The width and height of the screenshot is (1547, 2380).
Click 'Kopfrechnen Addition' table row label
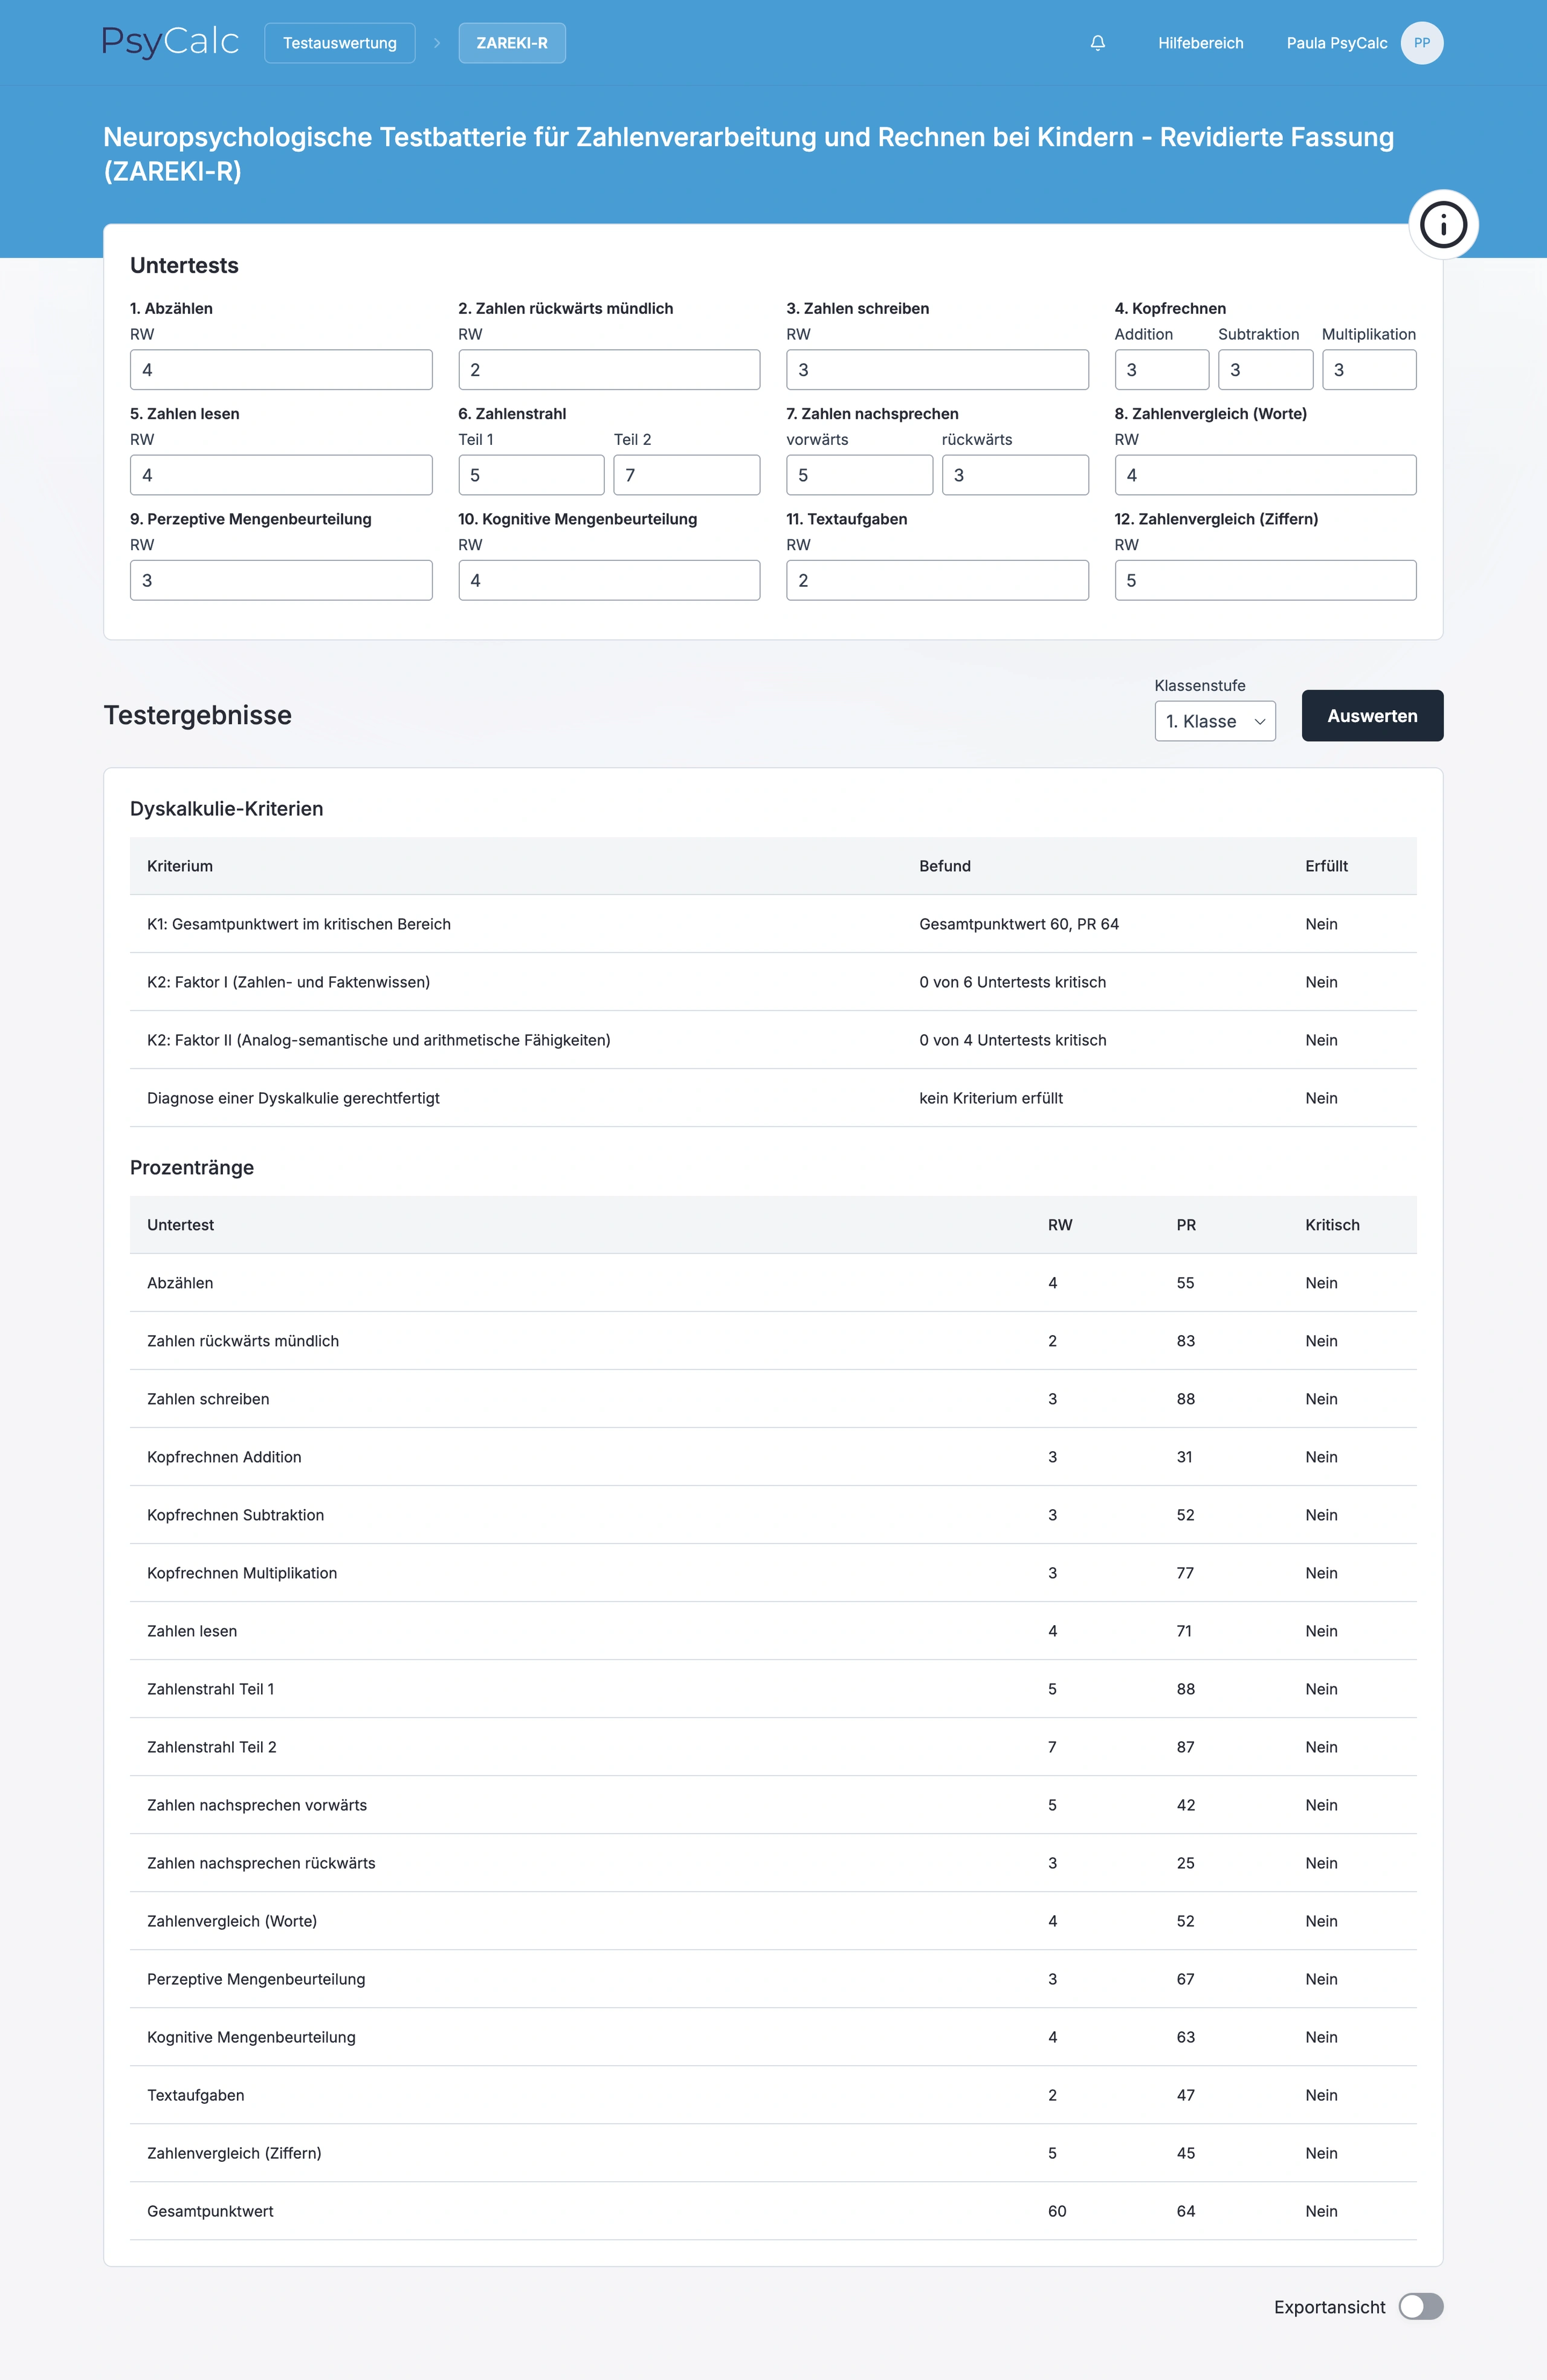[x=224, y=1457]
